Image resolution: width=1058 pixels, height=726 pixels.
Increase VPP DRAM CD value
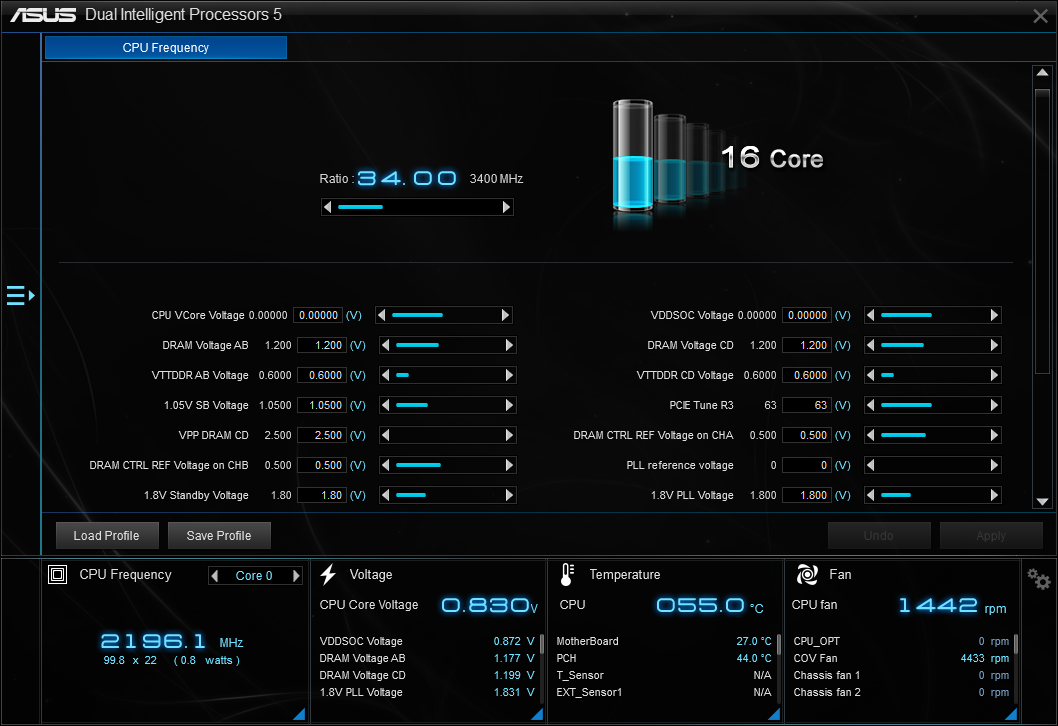click(509, 435)
